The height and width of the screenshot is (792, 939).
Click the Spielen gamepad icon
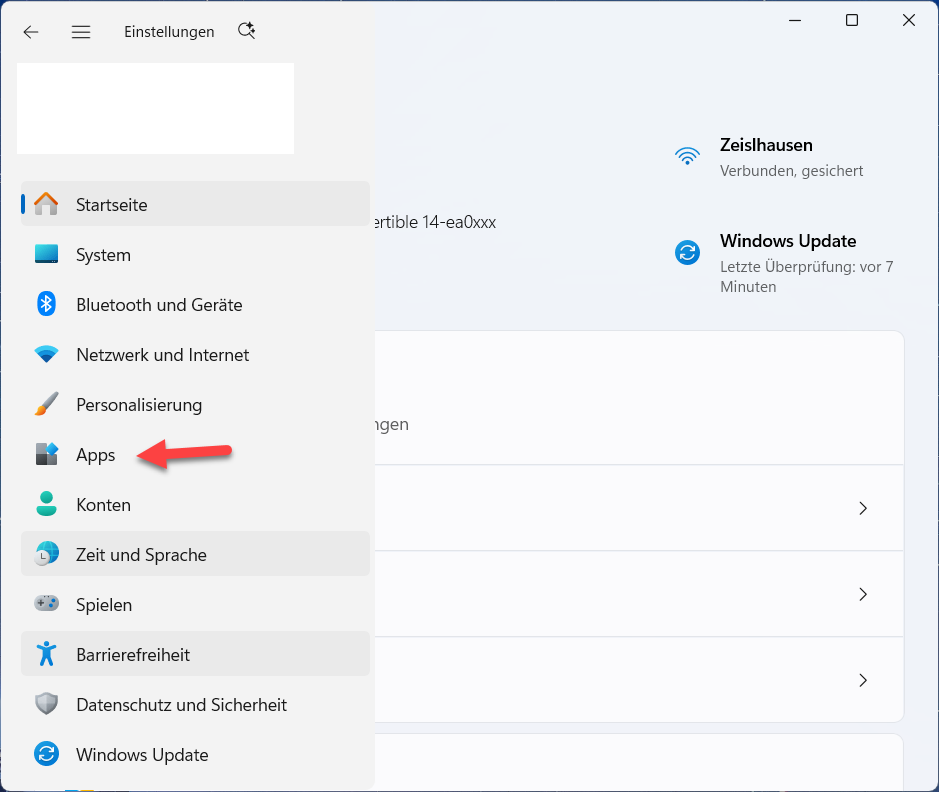click(46, 603)
